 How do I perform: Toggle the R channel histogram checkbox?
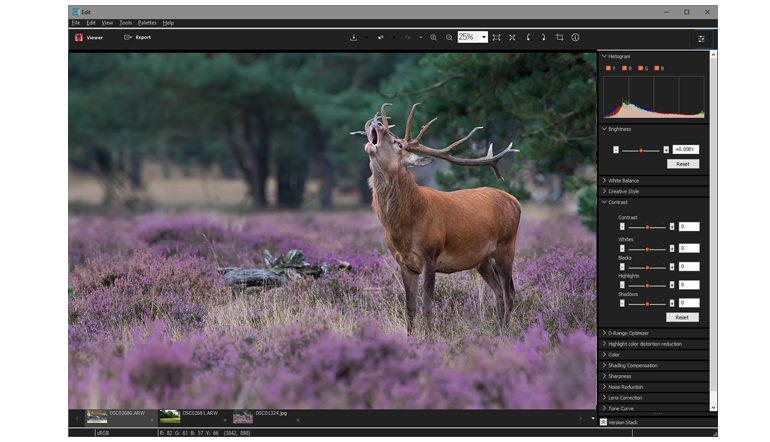(625, 69)
